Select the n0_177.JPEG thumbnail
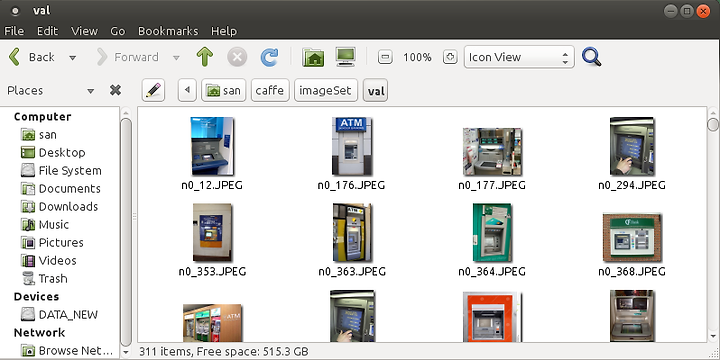 492,152
